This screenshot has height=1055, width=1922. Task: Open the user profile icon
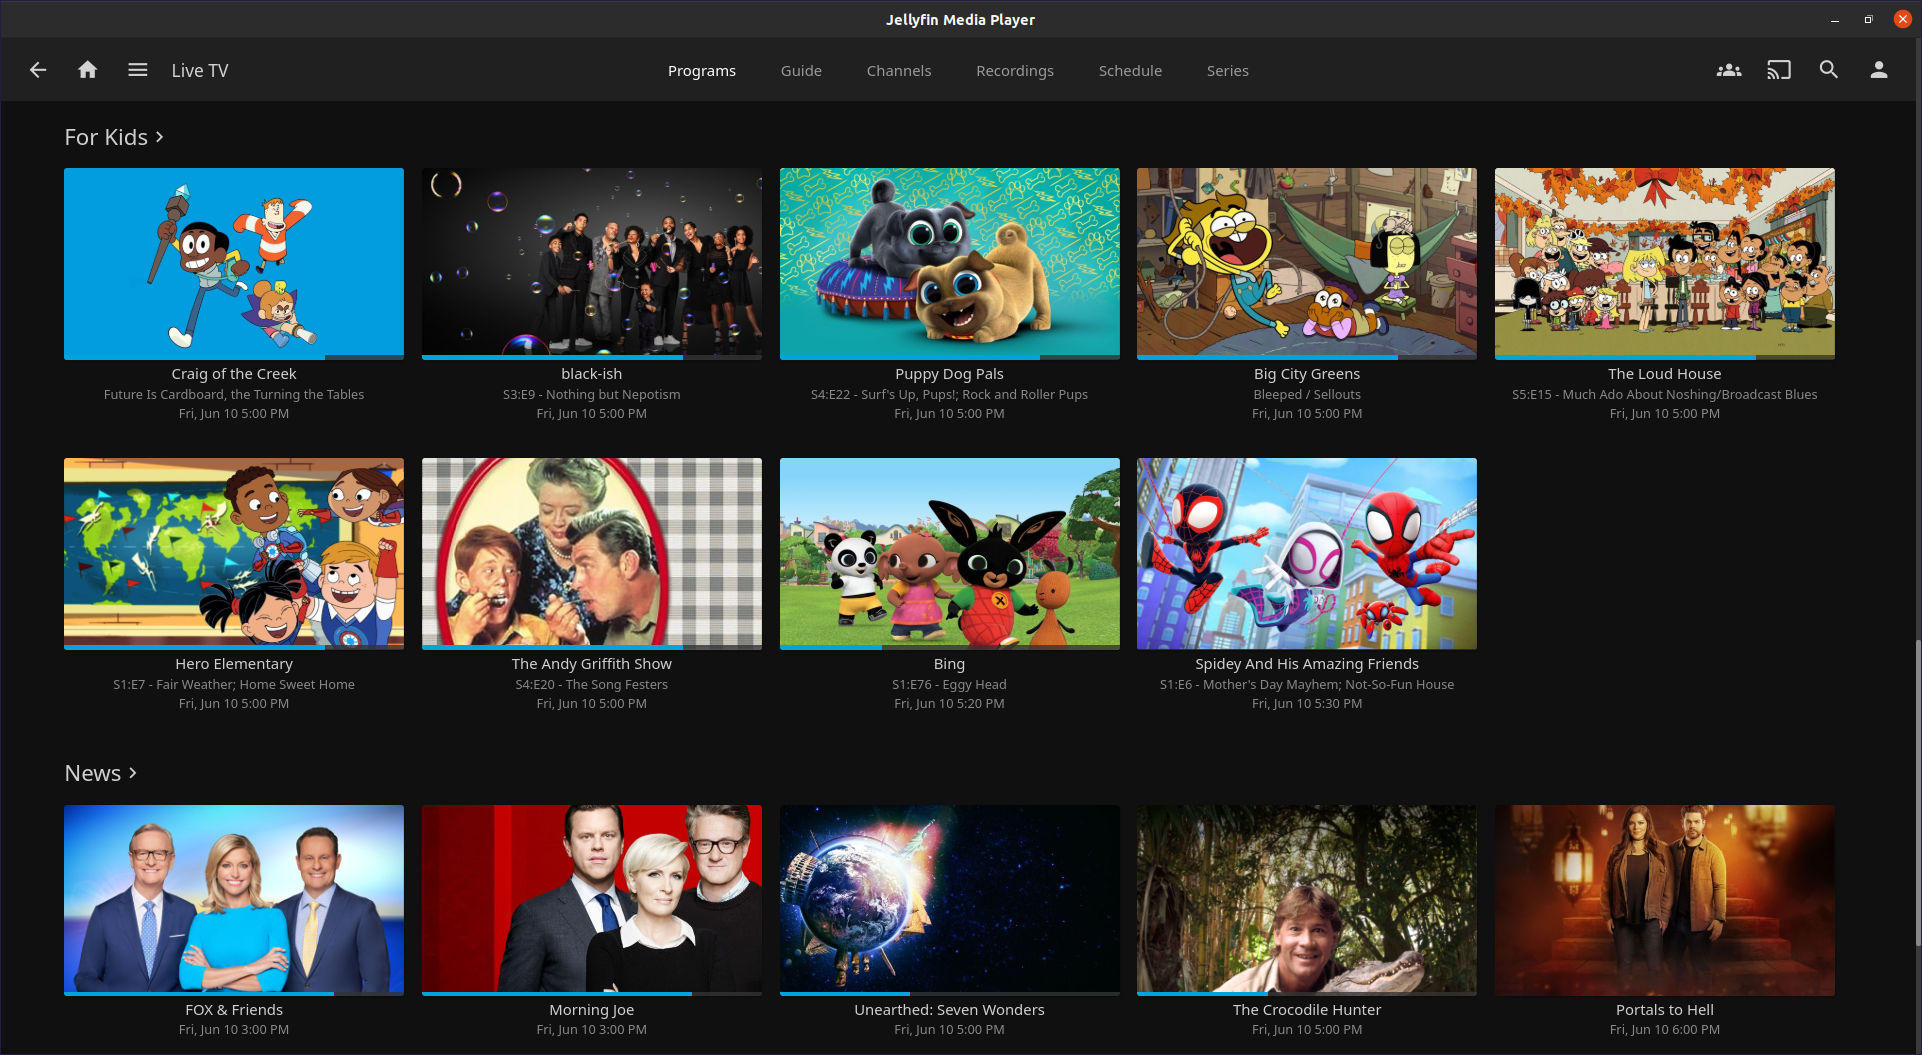click(1879, 70)
